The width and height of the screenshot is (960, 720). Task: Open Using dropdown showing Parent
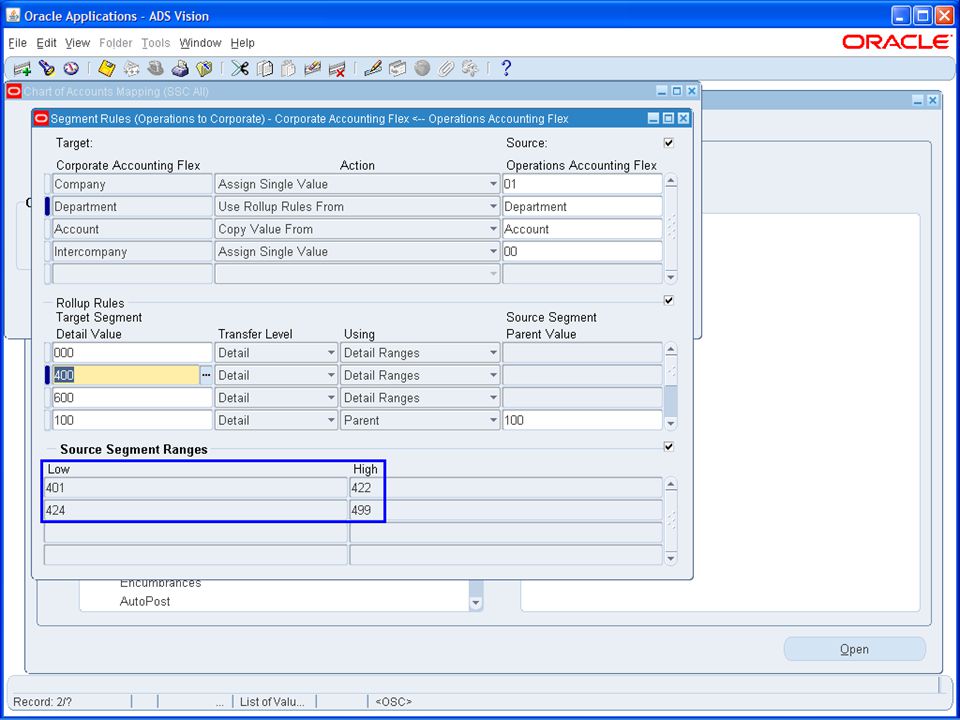point(493,421)
